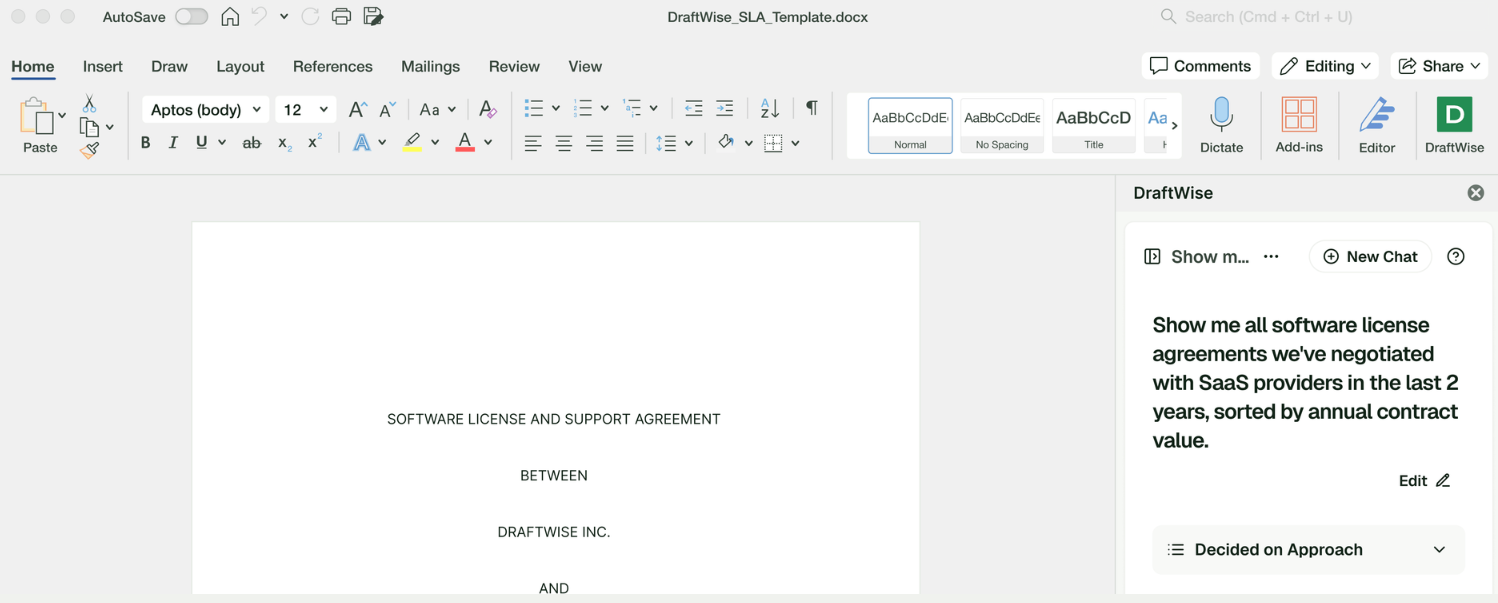Show or hide paragraph marks

click(x=812, y=108)
